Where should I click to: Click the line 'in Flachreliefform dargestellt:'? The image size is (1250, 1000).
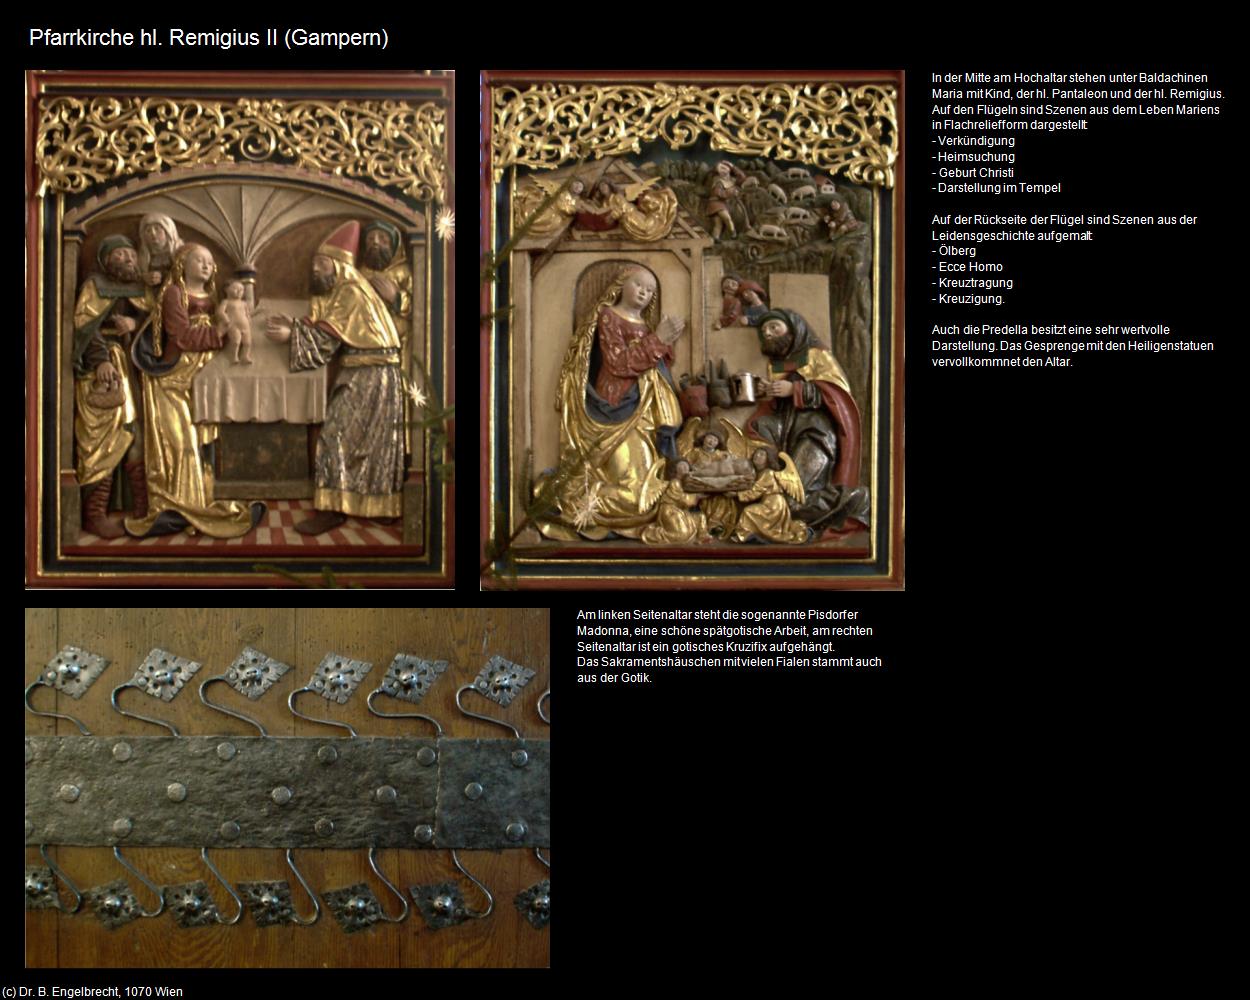click(x=1010, y=125)
